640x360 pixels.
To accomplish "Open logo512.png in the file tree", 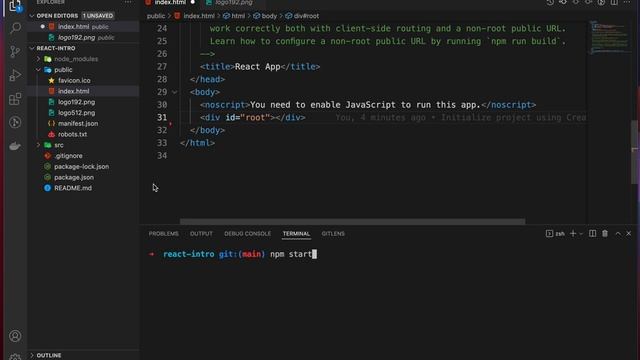I will (x=76, y=113).
